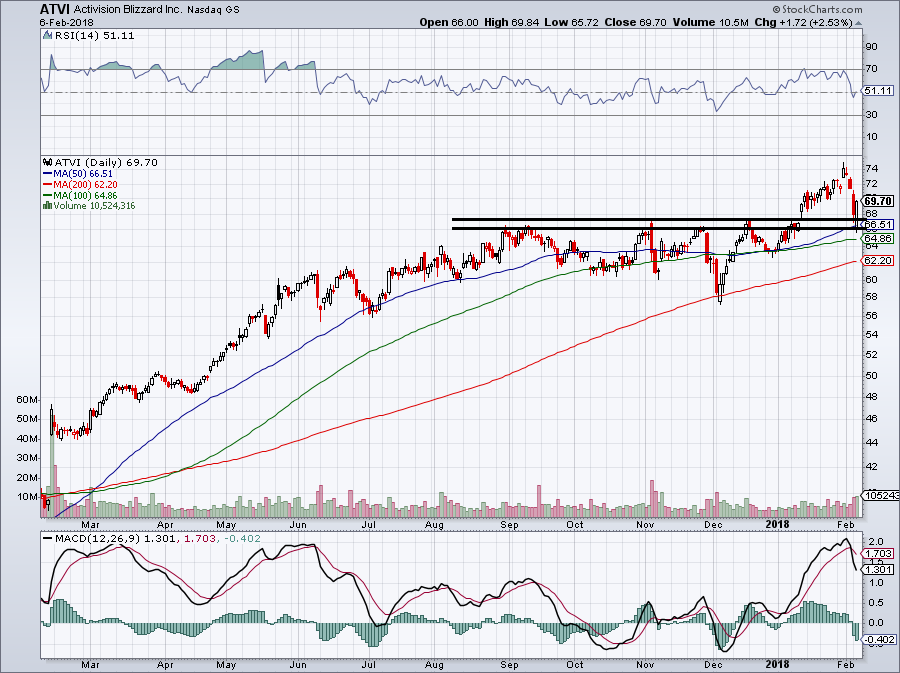Select the ATVI (Daily) 69.70 legend label

[106, 163]
